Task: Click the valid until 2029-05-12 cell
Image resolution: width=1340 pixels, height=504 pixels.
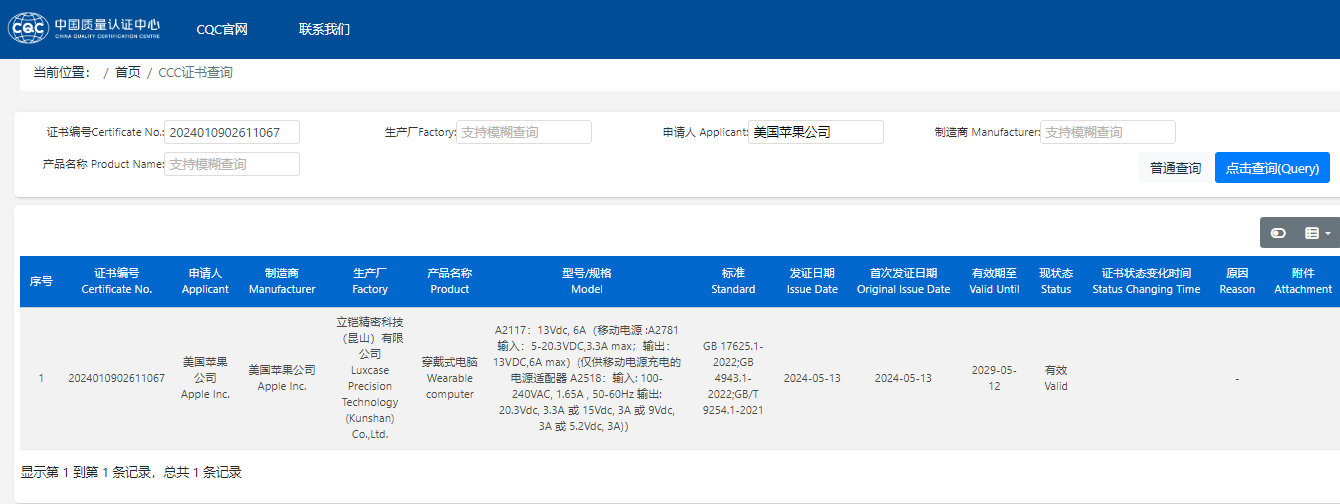Action: pyautogui.click(x=994, y=378)
